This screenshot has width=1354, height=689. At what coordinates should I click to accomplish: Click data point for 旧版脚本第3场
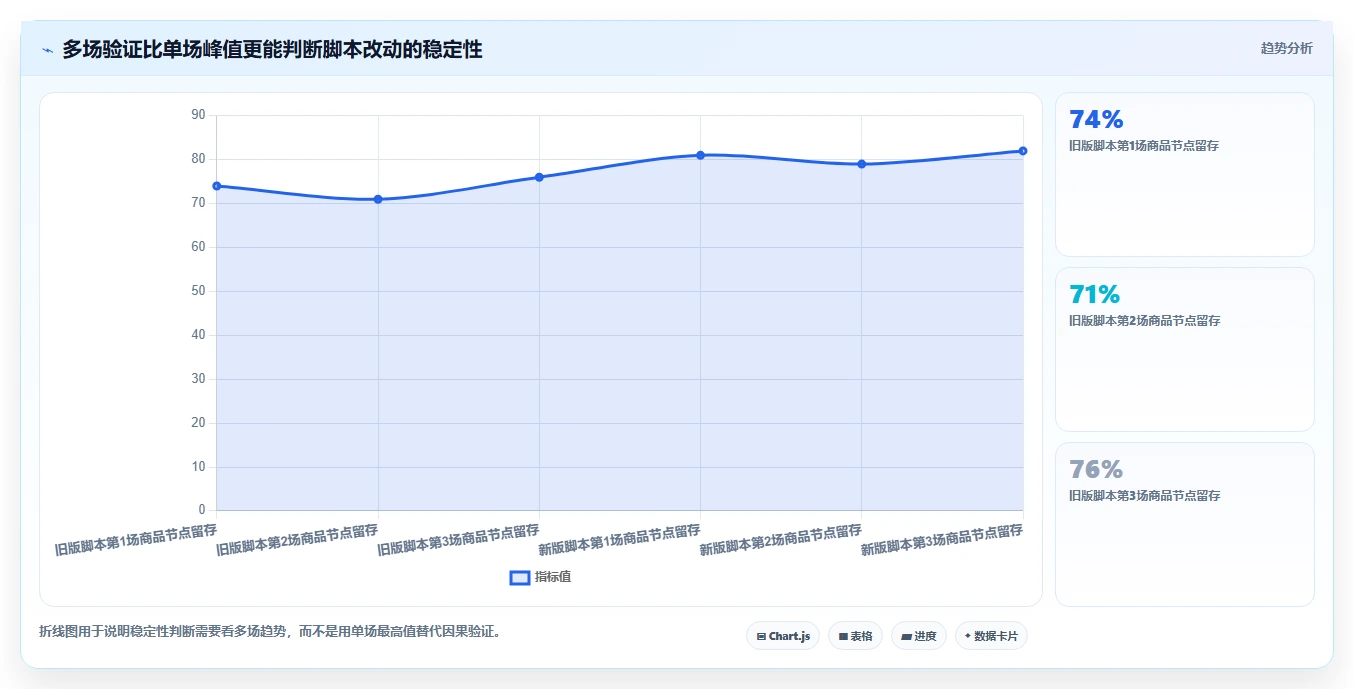point(539,177)
